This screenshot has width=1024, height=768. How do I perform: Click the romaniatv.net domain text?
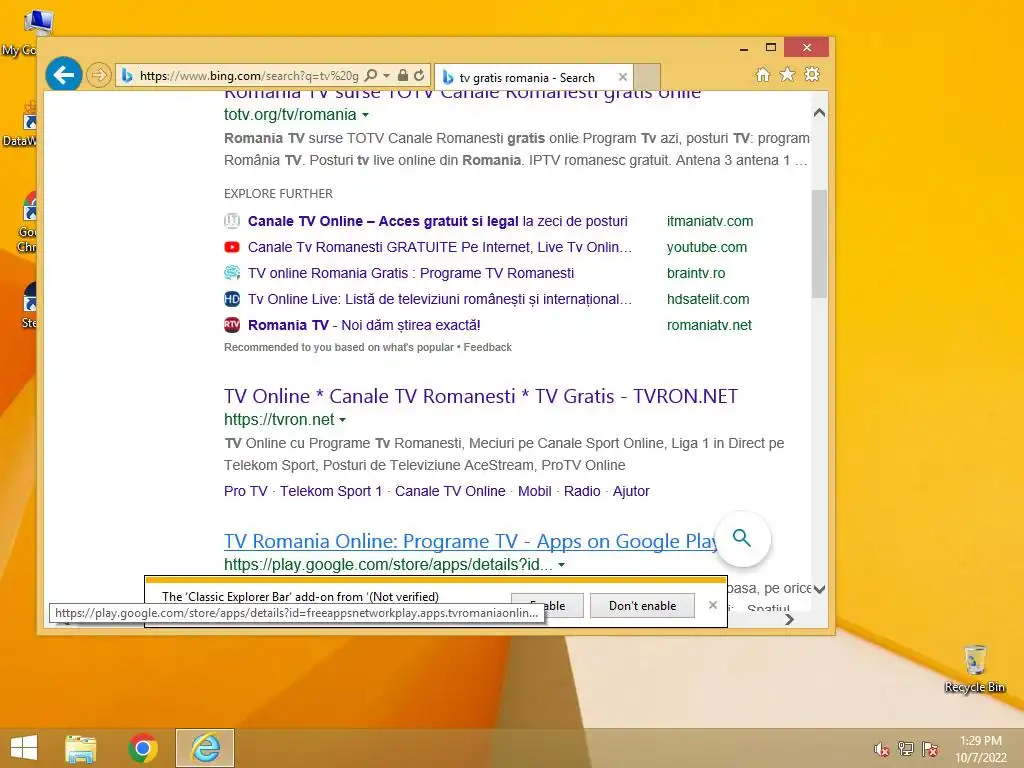tap(709, 325)
